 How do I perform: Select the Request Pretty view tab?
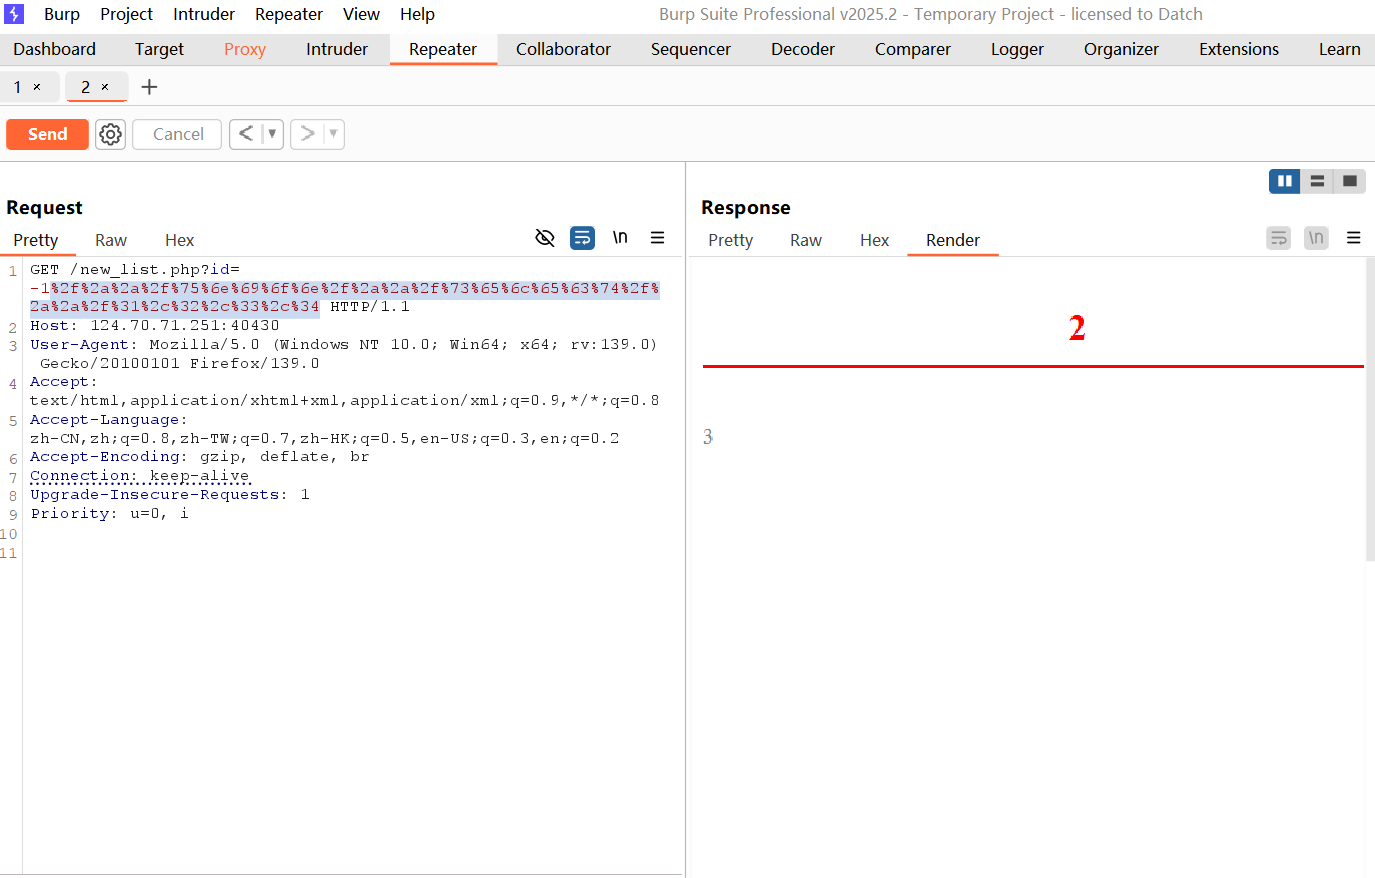(36, 240)
